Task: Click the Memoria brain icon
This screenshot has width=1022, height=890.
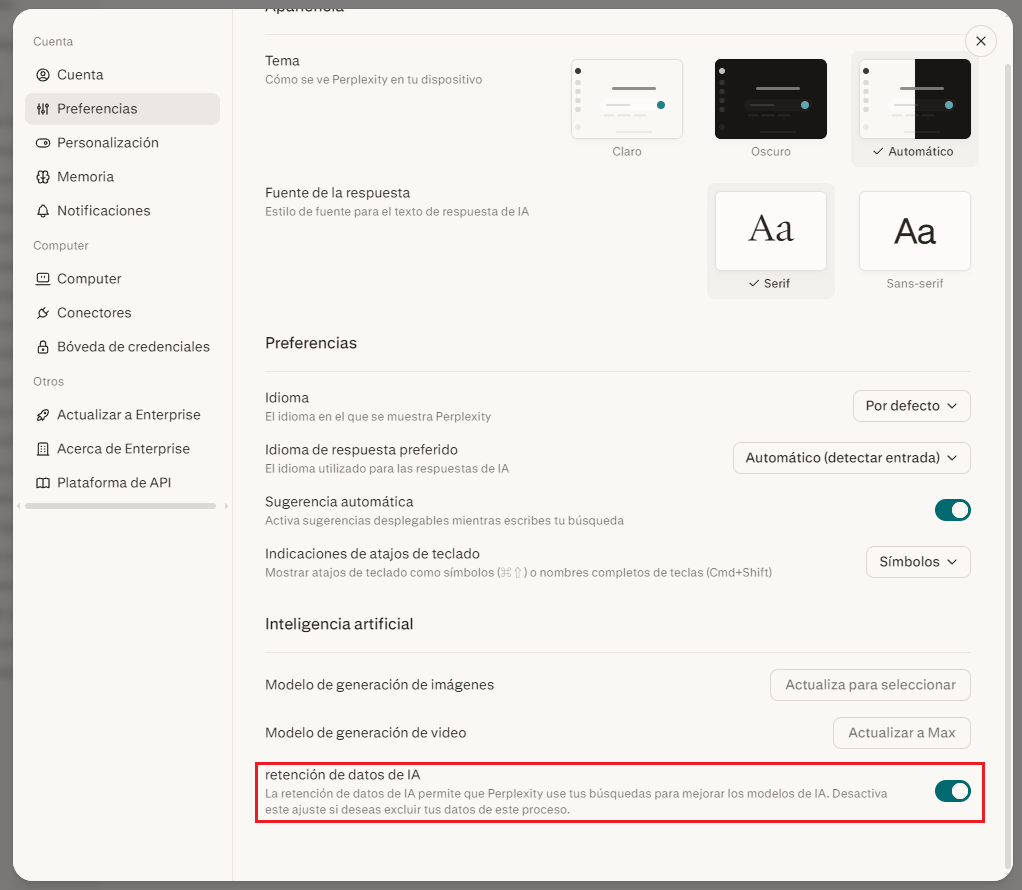Action: click(43, 177)
